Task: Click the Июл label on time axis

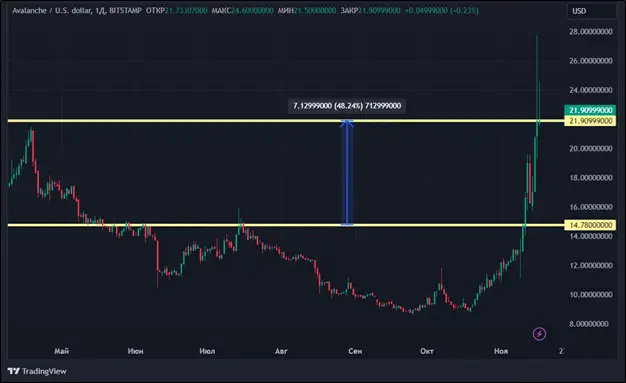Action: tap(207, 351)
